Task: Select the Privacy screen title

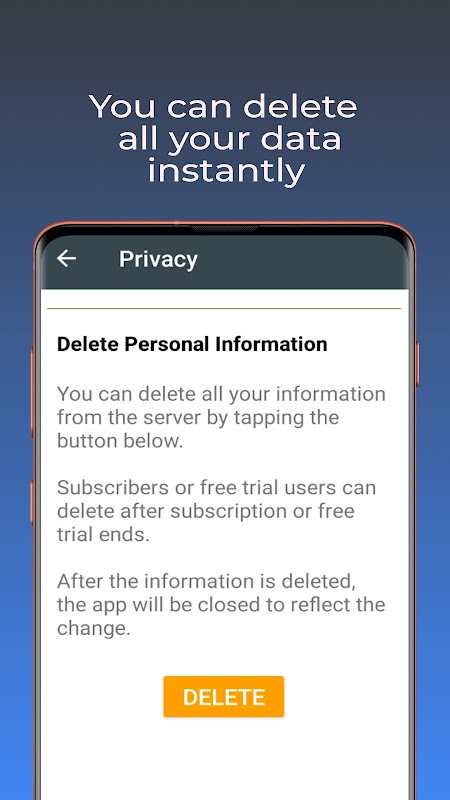Action: click(158, 259)
